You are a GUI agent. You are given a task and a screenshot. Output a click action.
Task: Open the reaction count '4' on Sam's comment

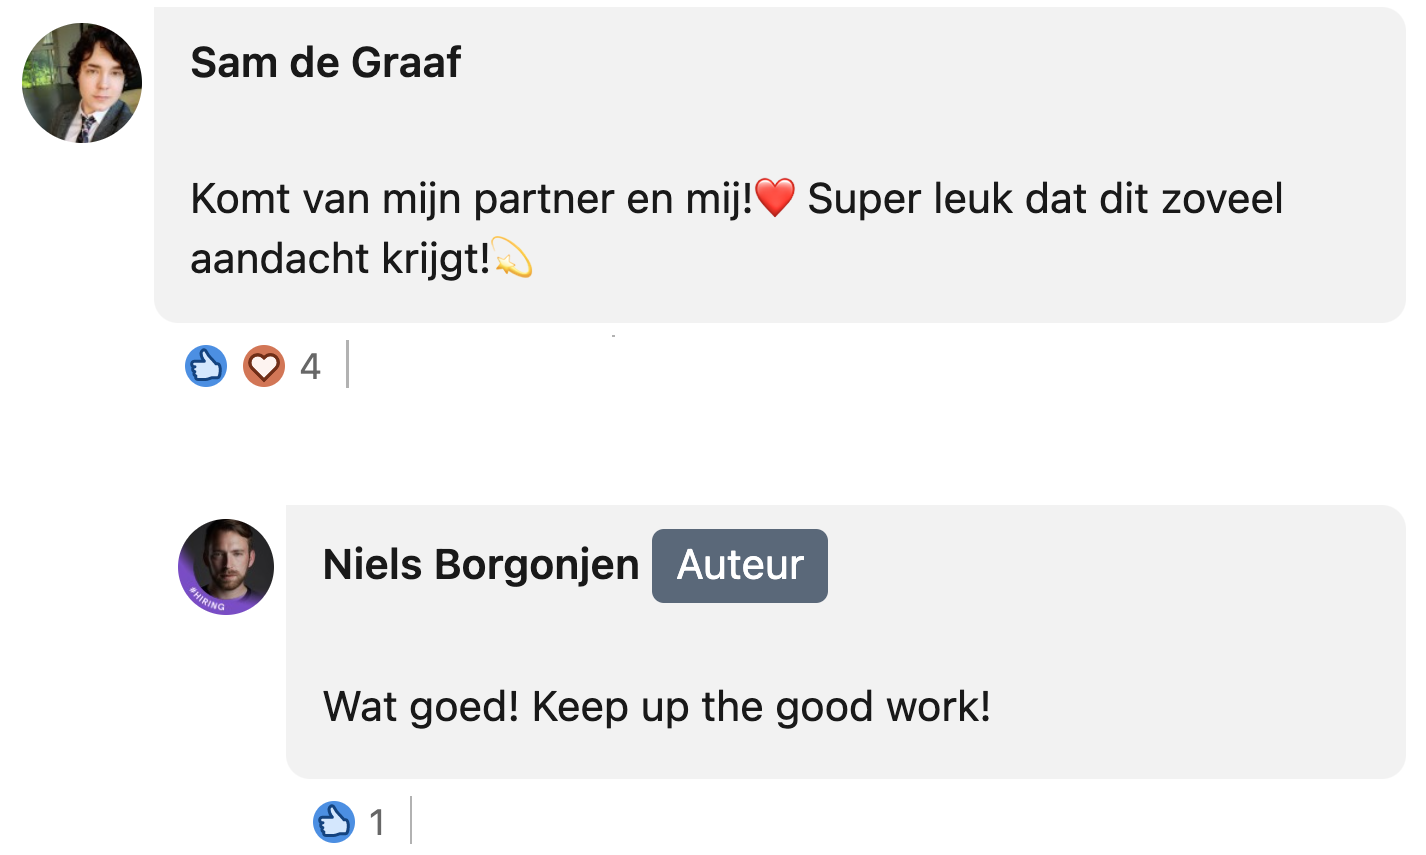310,367
